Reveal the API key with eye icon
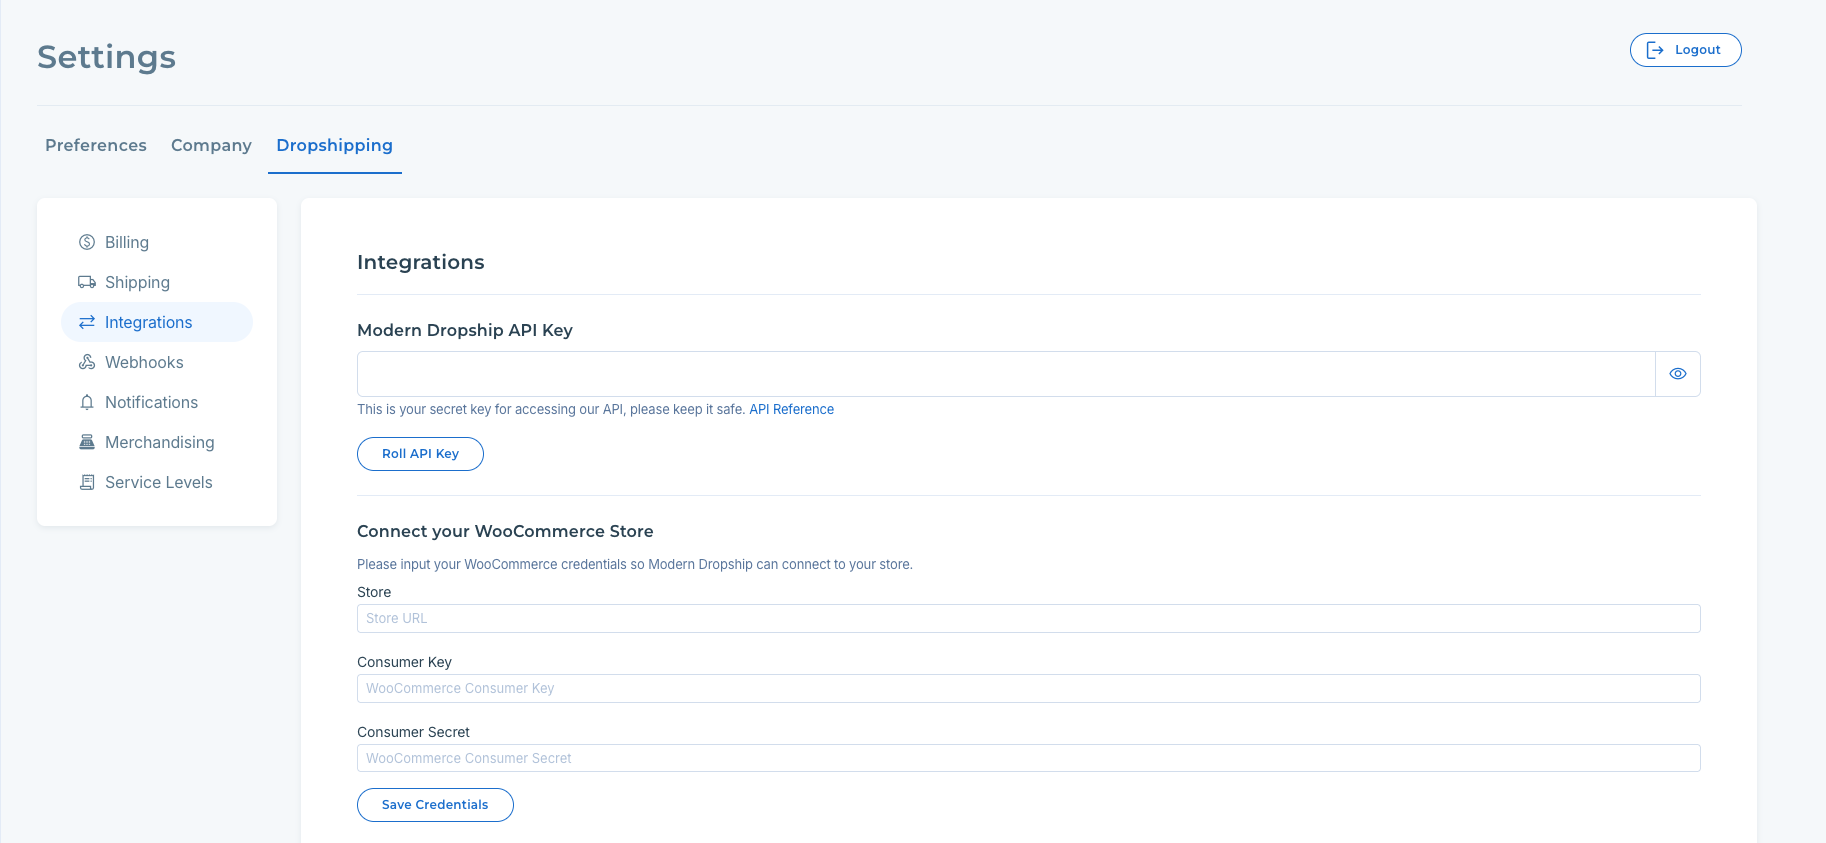Image resolution: width=1826 pixels, height=843 pixels. (x=1678, y=374)
